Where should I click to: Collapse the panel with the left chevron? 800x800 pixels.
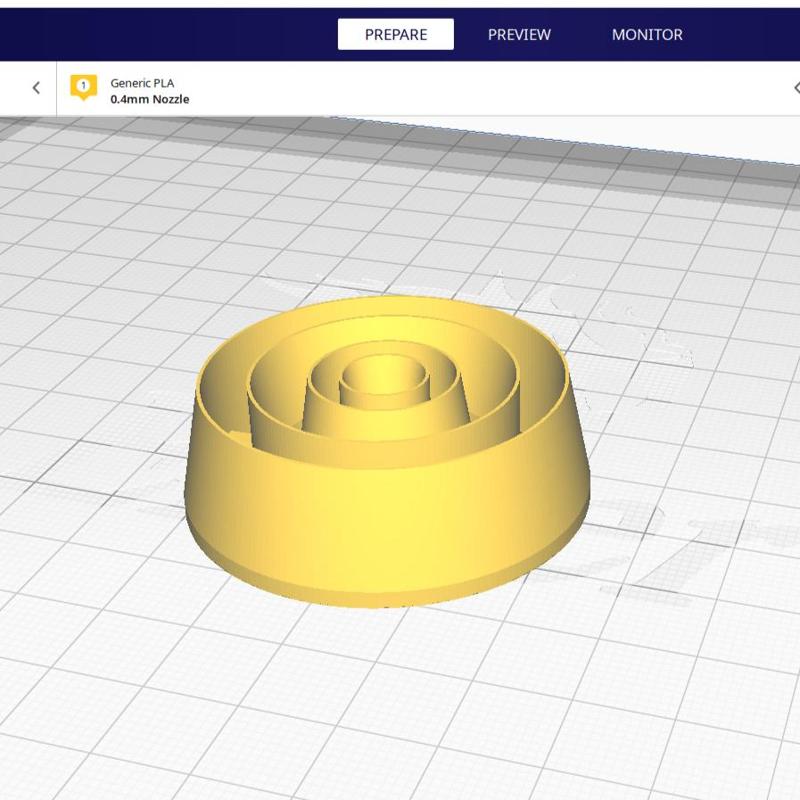coord(36,88)
